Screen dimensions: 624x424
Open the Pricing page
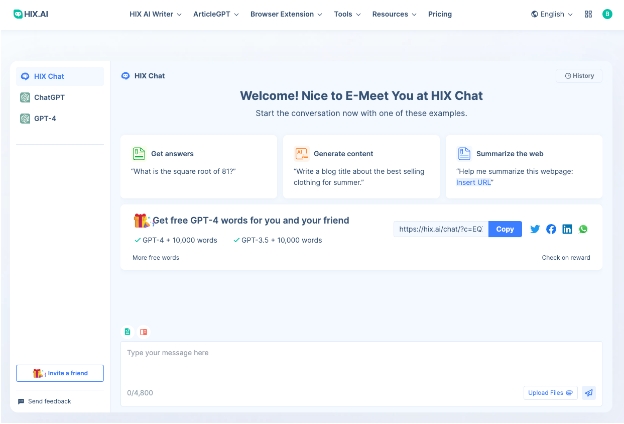440,14
